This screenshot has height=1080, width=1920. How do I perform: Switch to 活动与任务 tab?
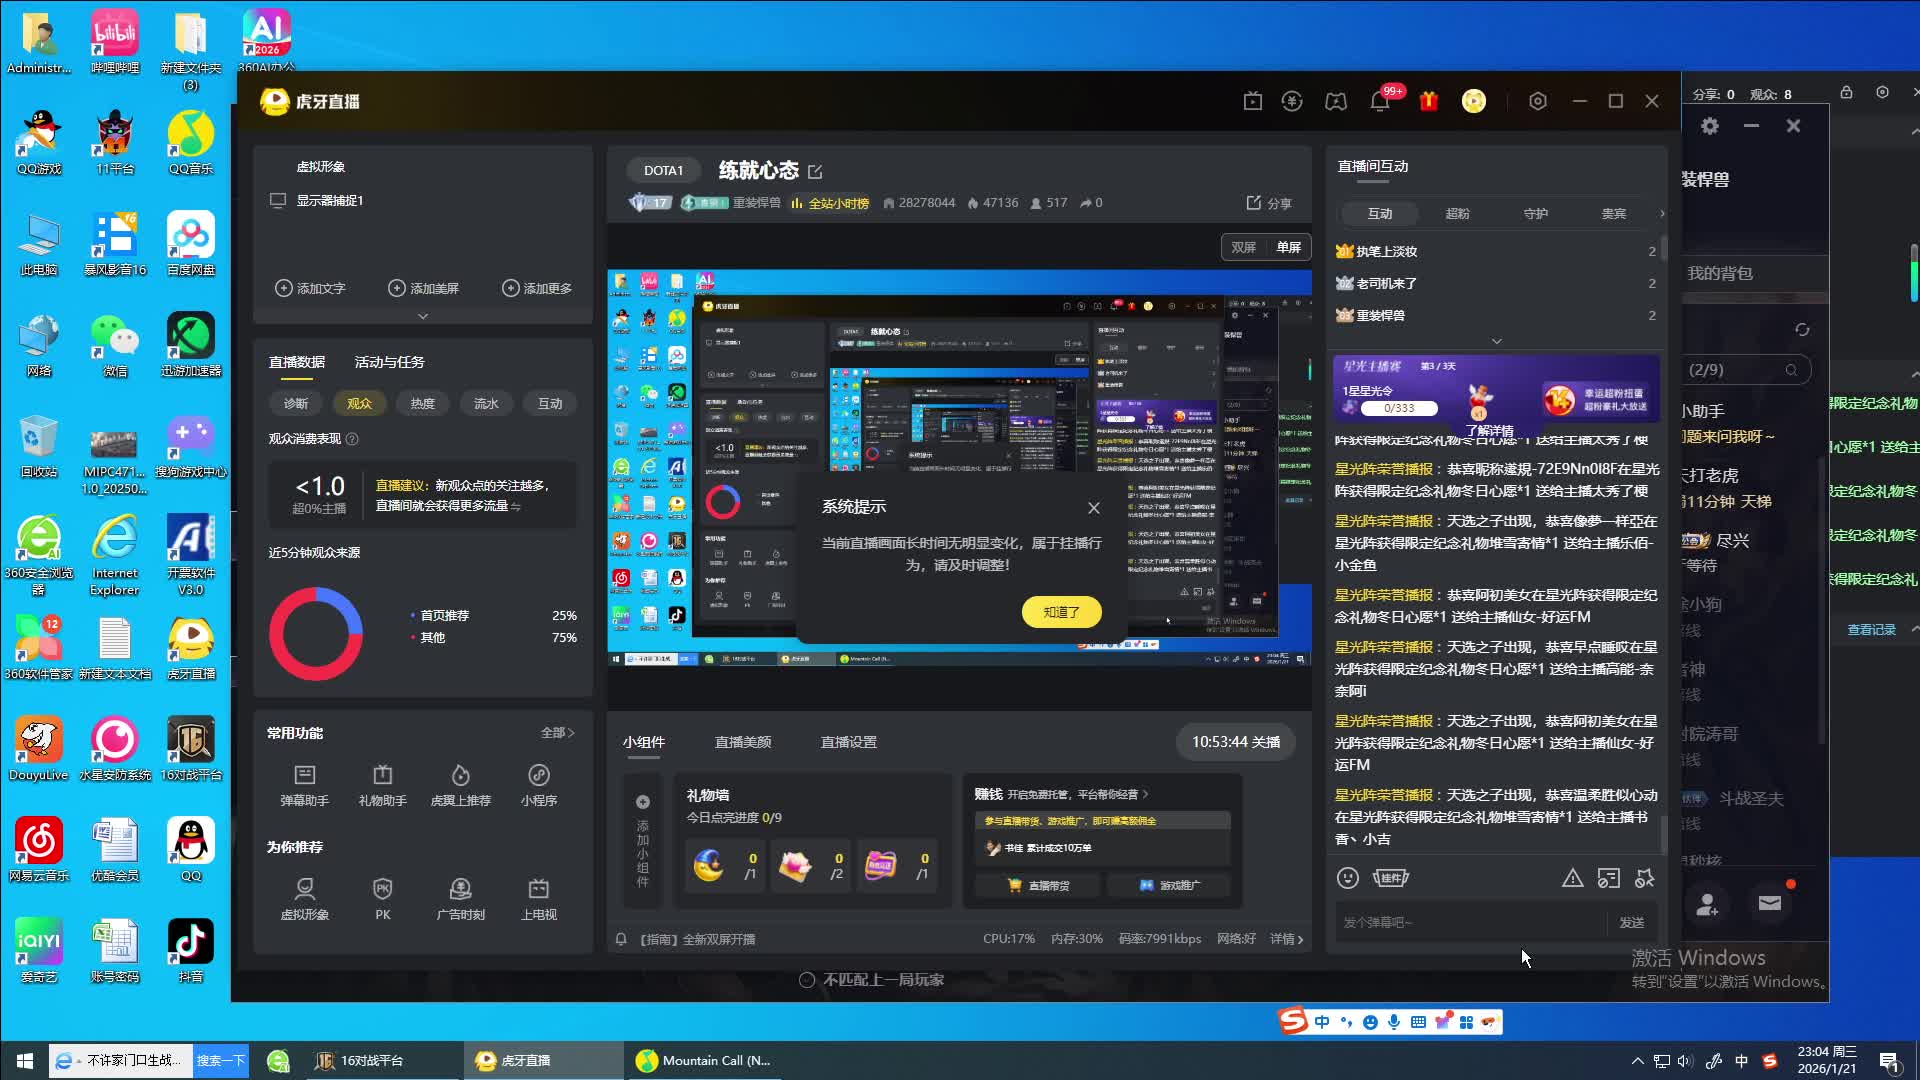pos(389,362)
